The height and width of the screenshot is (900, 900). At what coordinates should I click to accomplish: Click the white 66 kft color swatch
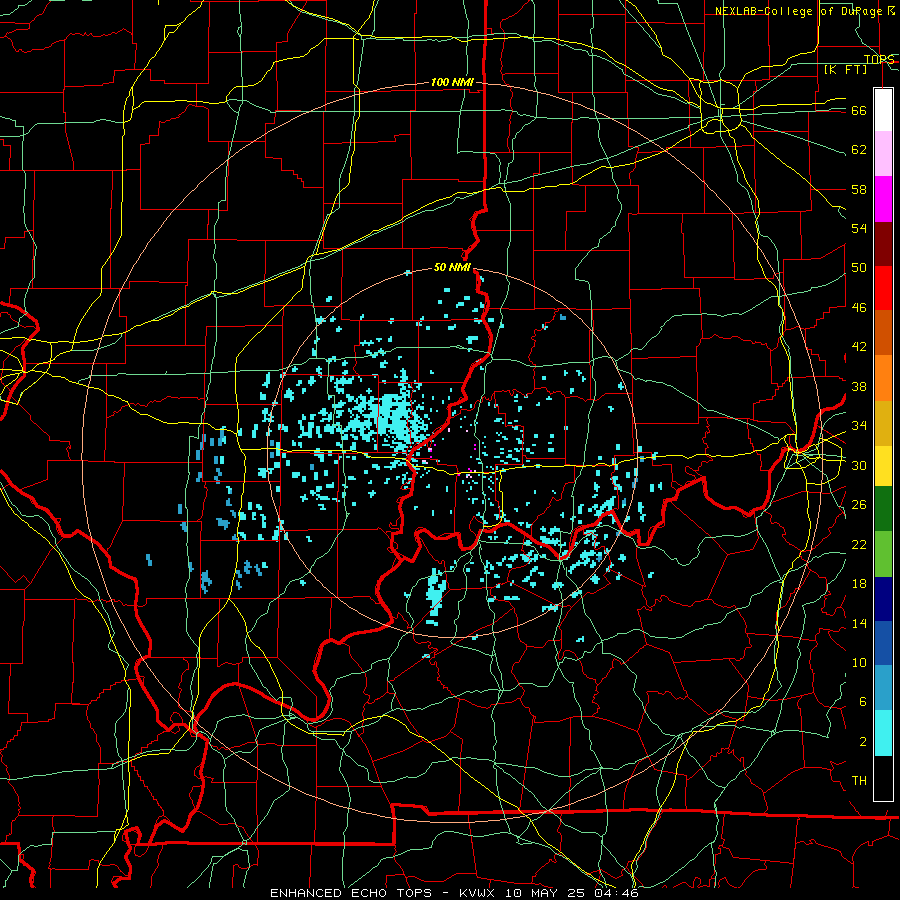(x=883, y=110)
